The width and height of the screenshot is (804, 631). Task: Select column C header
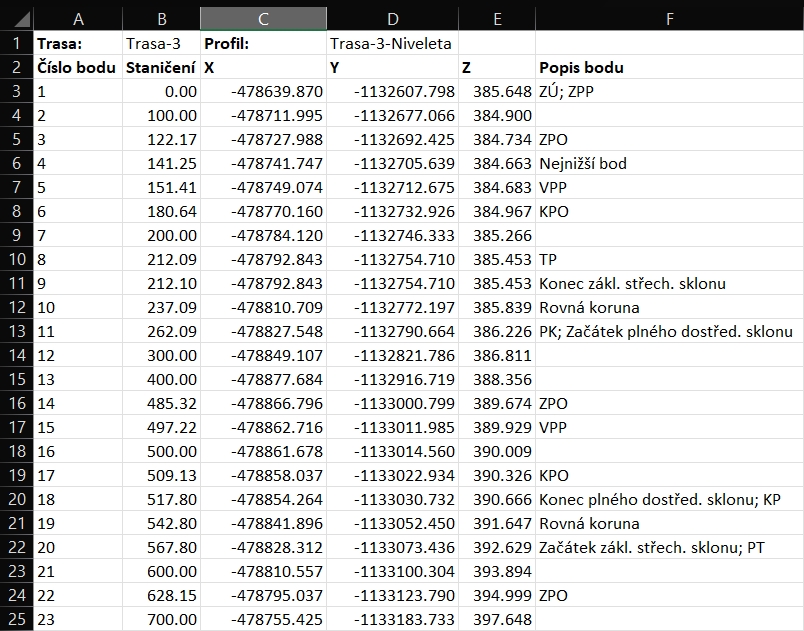coord(263,18)
